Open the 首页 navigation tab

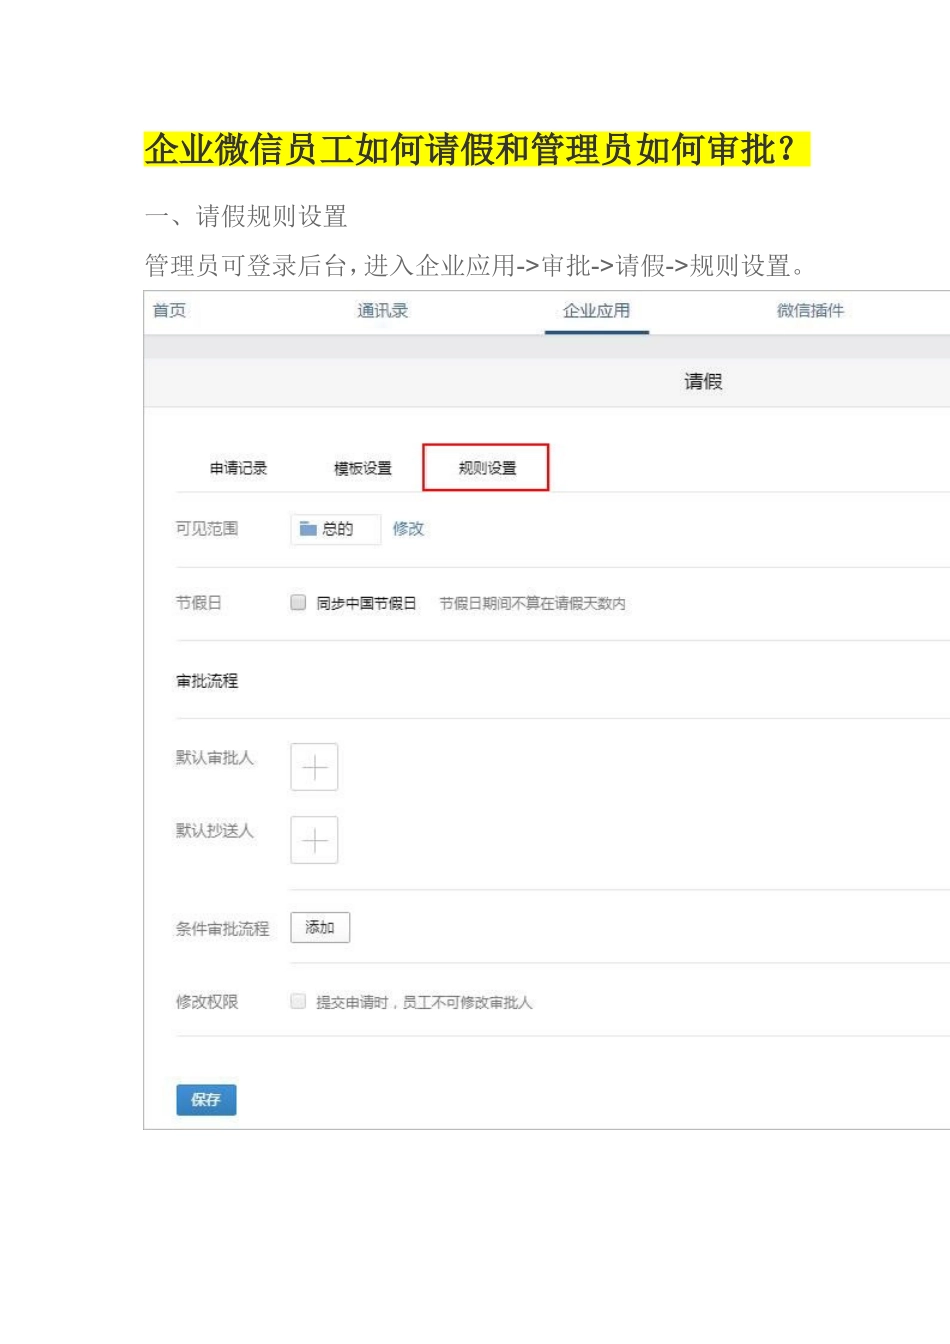tap(169, 311)
